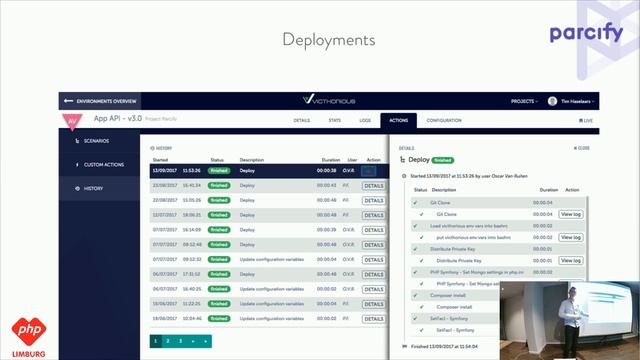This screenshot has height=360, width=640.
Task: Click the Finished badge on the 22/08/2017 row
Action: click(219, 200)
